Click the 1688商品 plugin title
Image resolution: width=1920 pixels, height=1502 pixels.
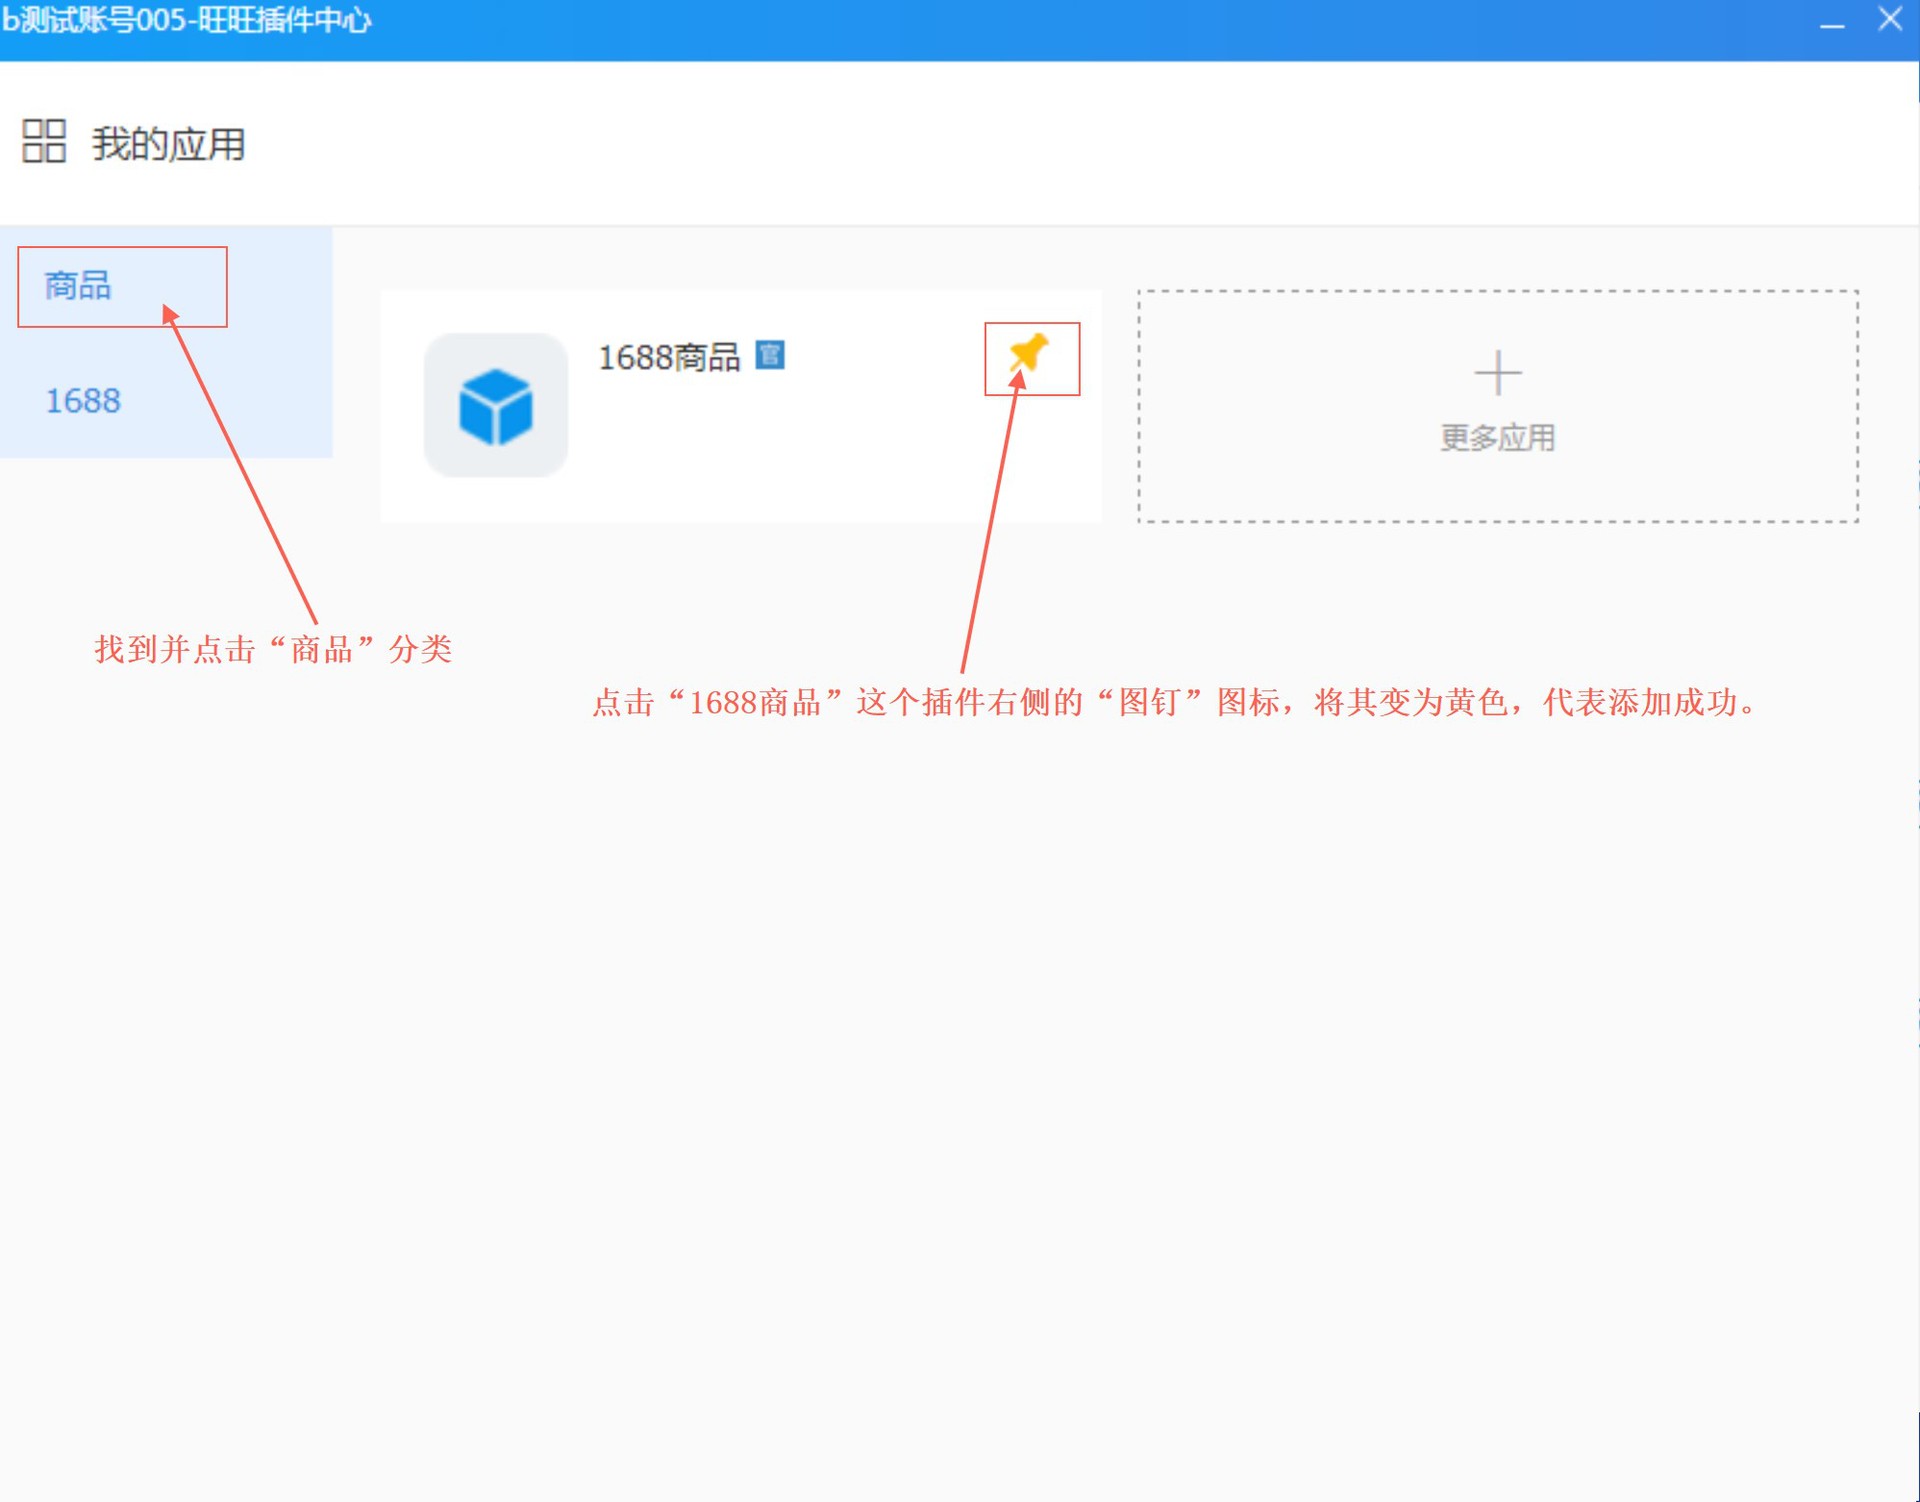tap(669, 357)
